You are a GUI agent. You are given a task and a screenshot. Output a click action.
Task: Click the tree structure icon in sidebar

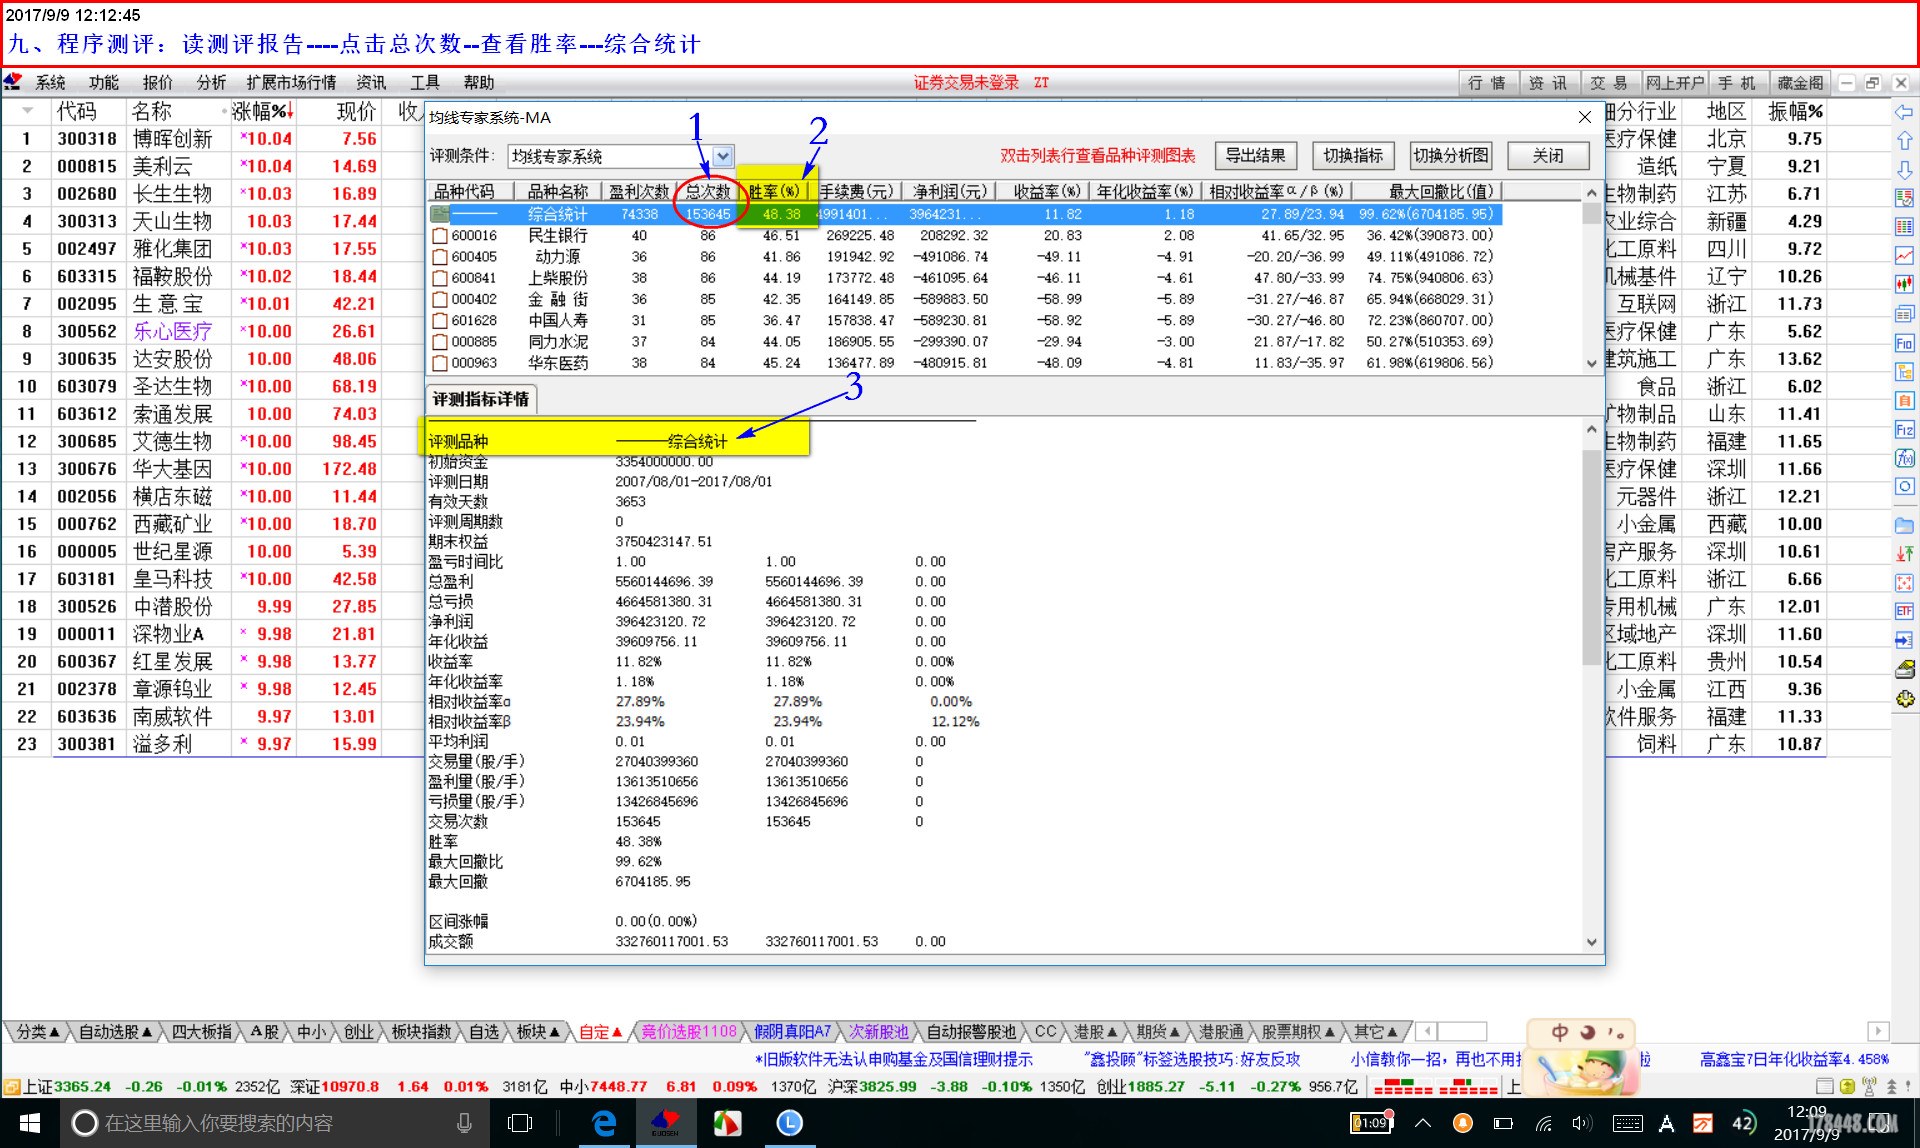click(x=1904, y=372)
